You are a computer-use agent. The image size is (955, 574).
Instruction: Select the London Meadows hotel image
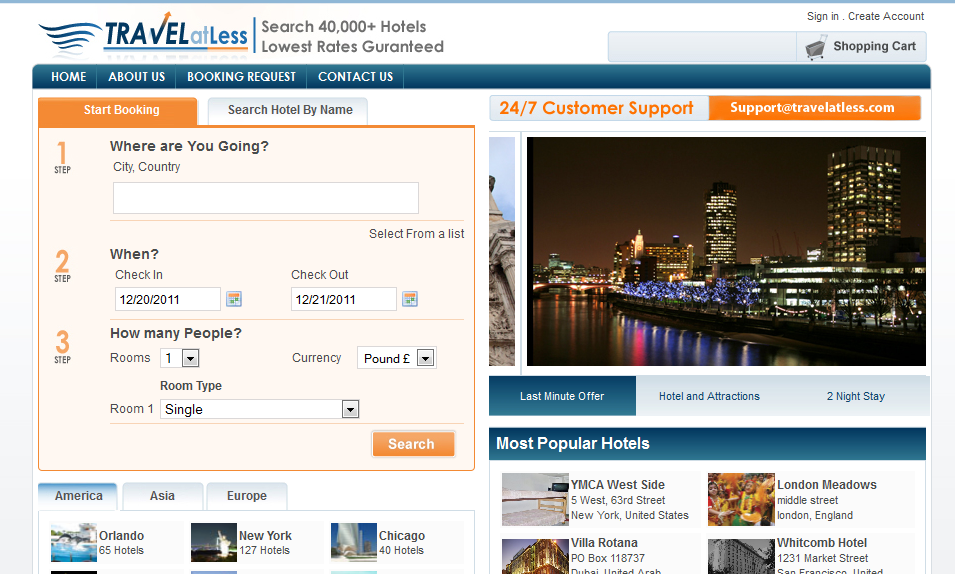click(741, 499)
